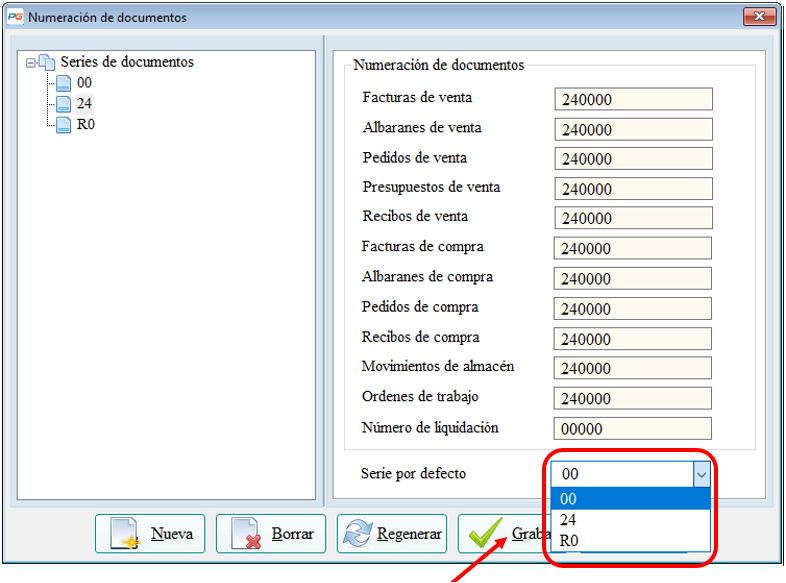This screenshot has height=583, width=786.
Task: Click the Recibos de compra number field
Action: [632, 338]
